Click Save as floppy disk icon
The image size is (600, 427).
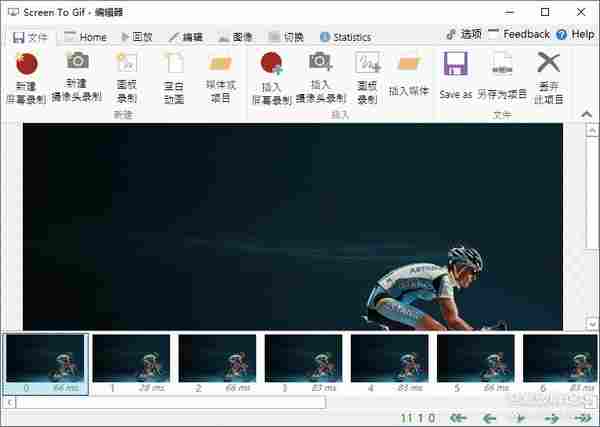(455, 64)
